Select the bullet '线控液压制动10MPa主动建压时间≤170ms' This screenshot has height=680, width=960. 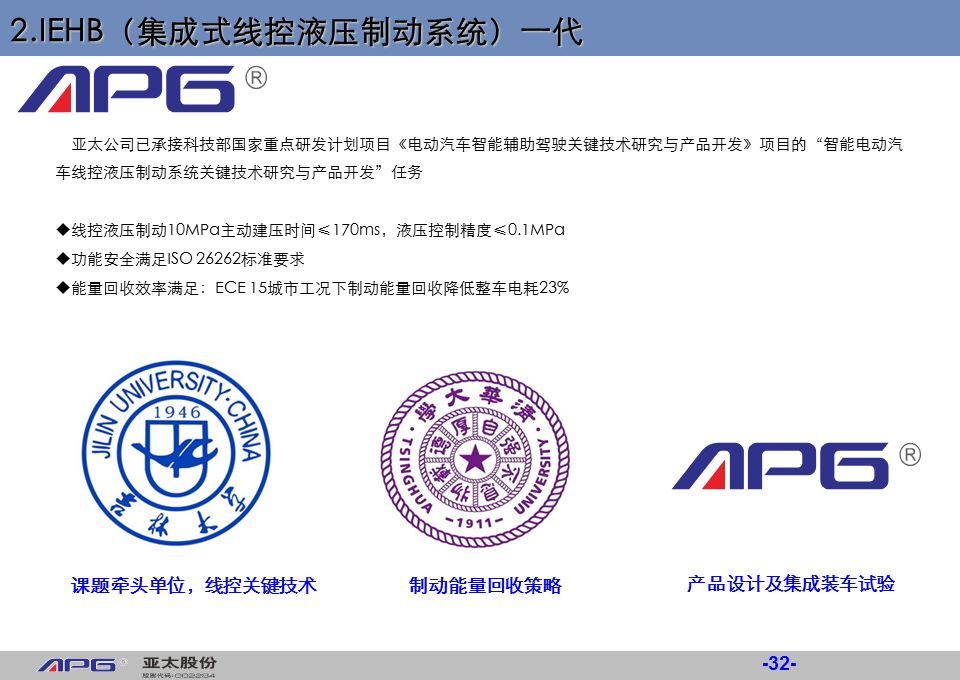click(x=310, y=230)
